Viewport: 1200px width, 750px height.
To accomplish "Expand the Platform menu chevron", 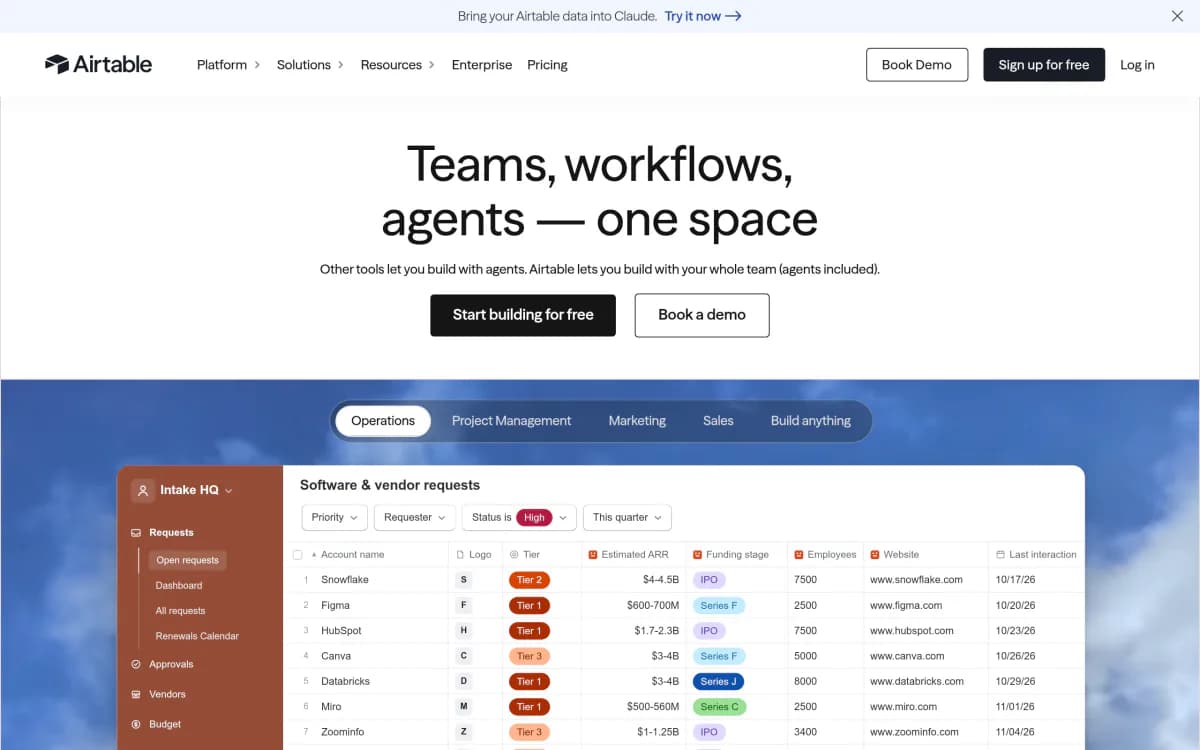I will click(x=257, y=65).
